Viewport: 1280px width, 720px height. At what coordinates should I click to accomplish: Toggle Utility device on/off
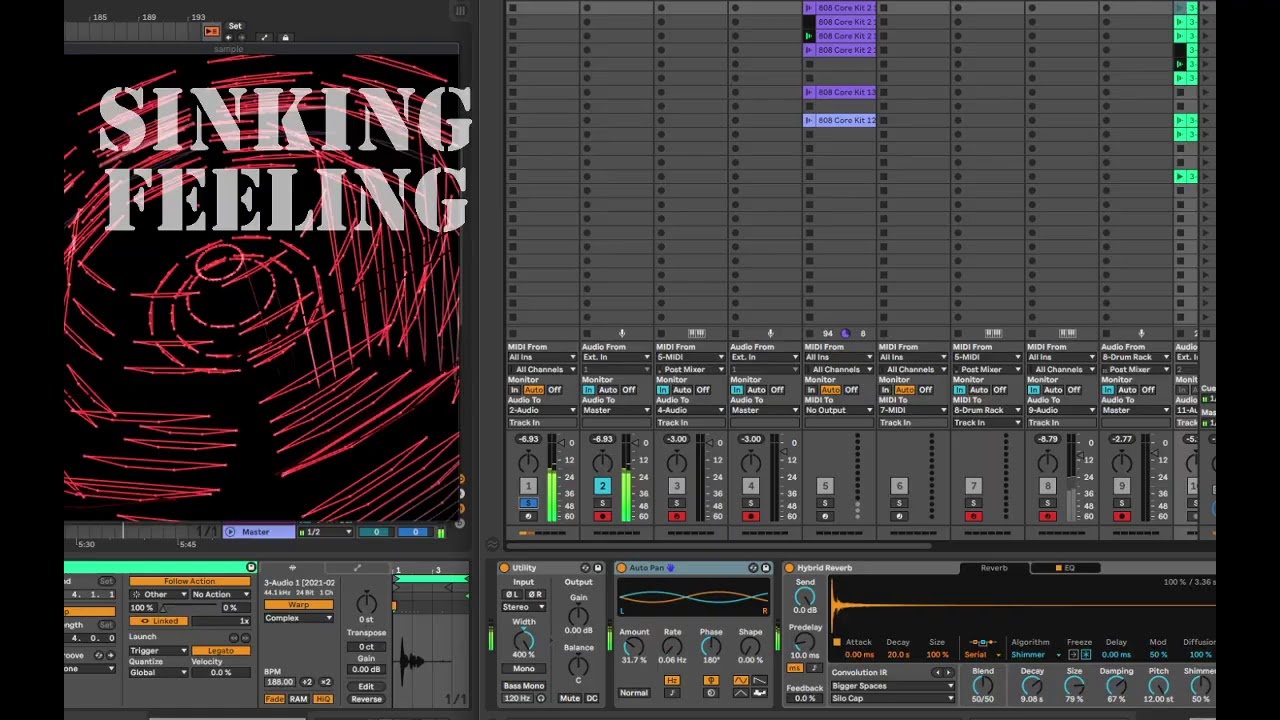pos(505,568)
